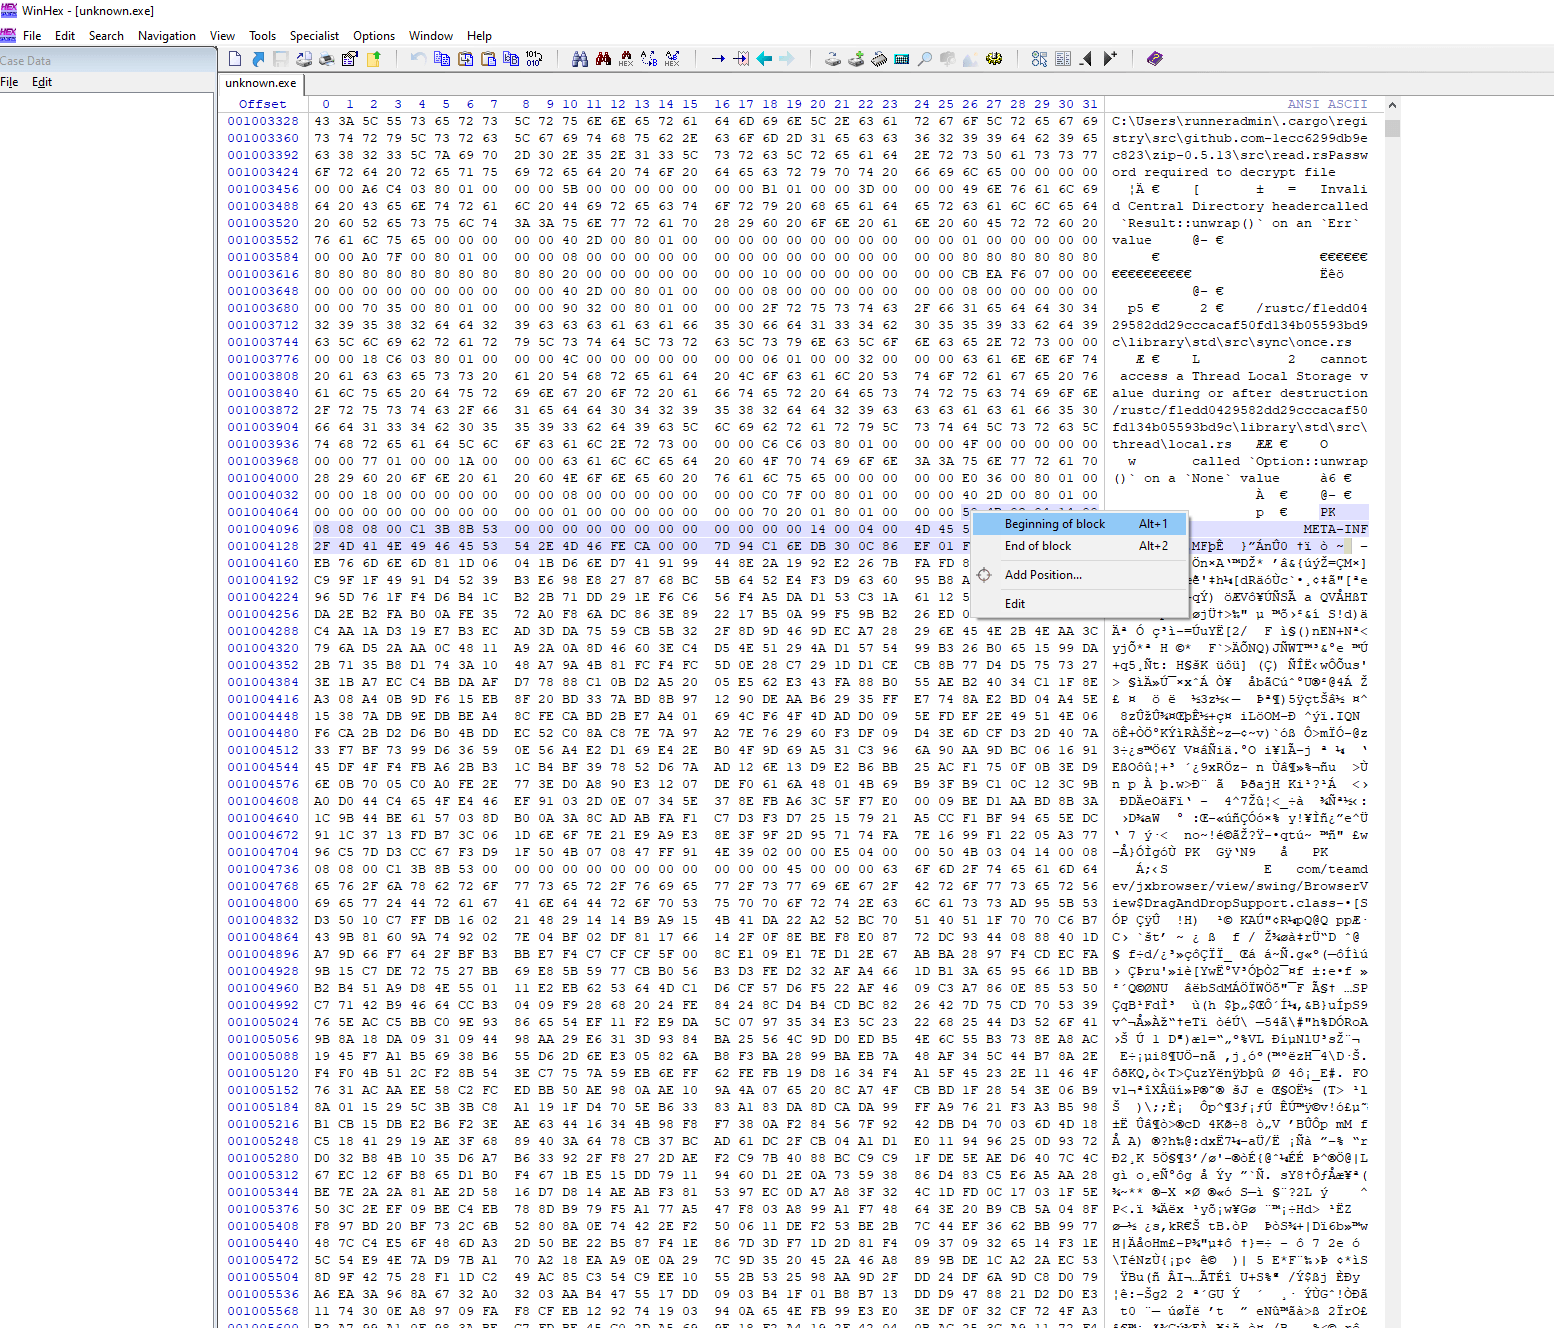Open the Navigation menu
Viewport: 1554px width, 1328px height.
[166, 36]
